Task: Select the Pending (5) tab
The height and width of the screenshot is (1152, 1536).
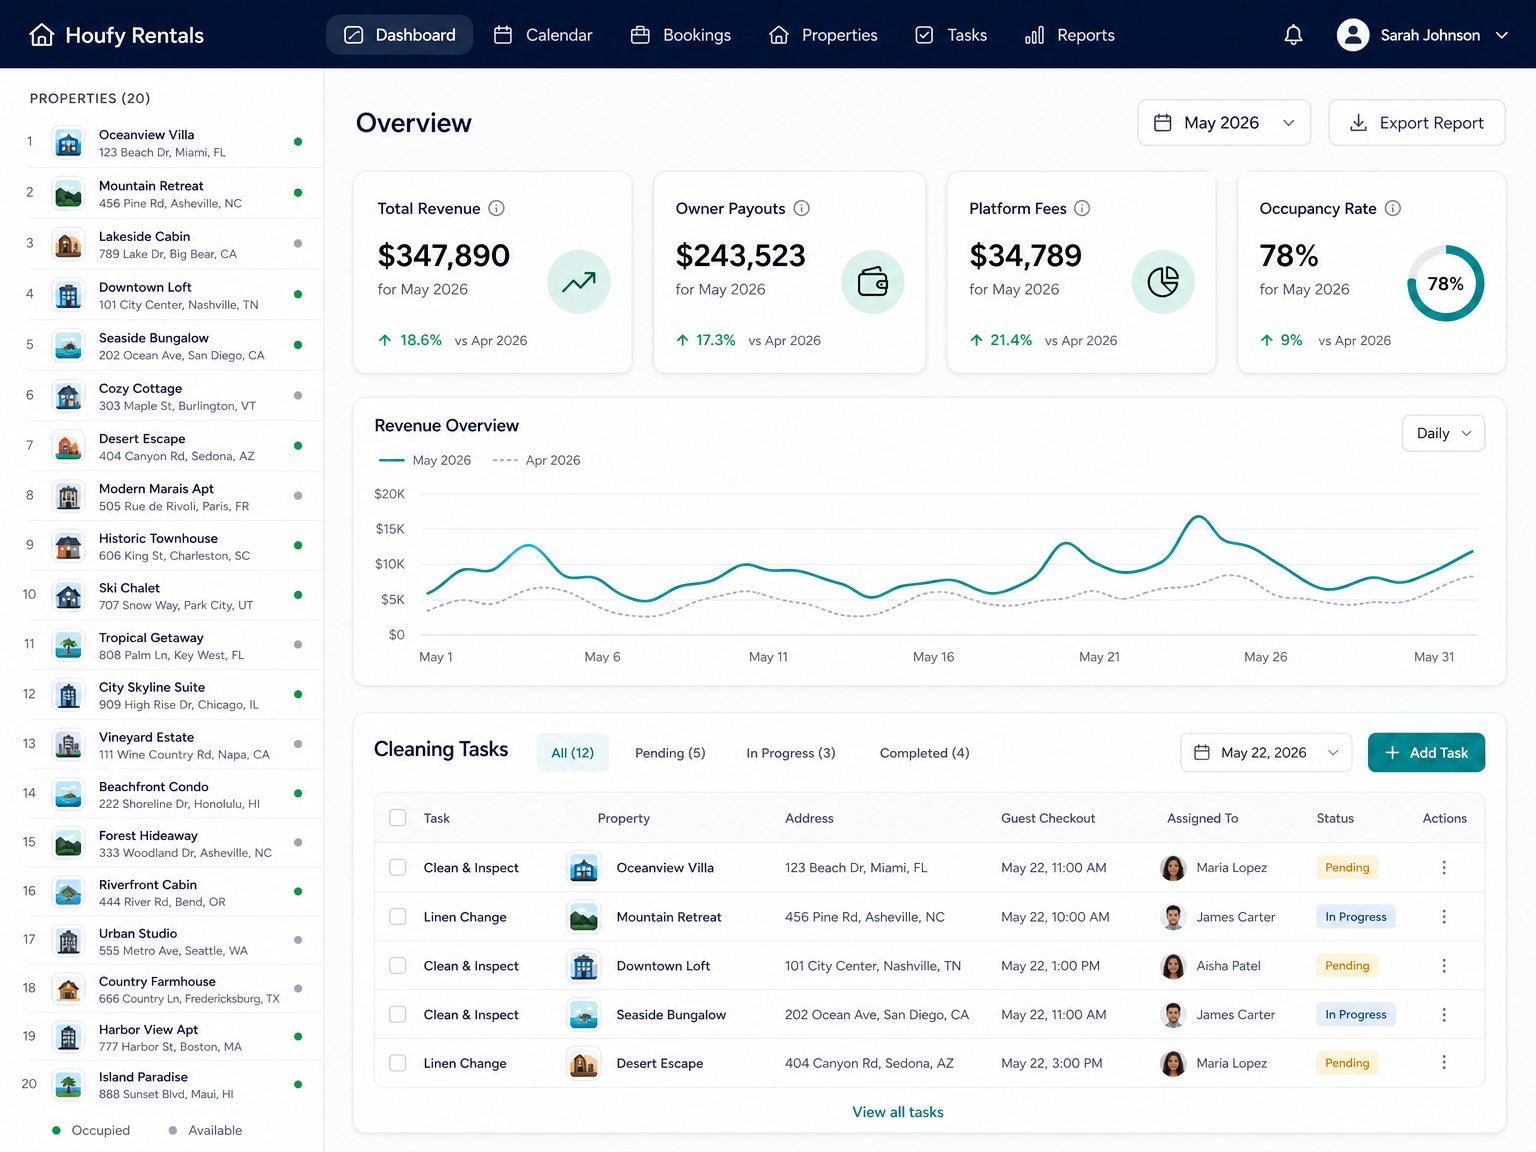Action: point(670,753)
